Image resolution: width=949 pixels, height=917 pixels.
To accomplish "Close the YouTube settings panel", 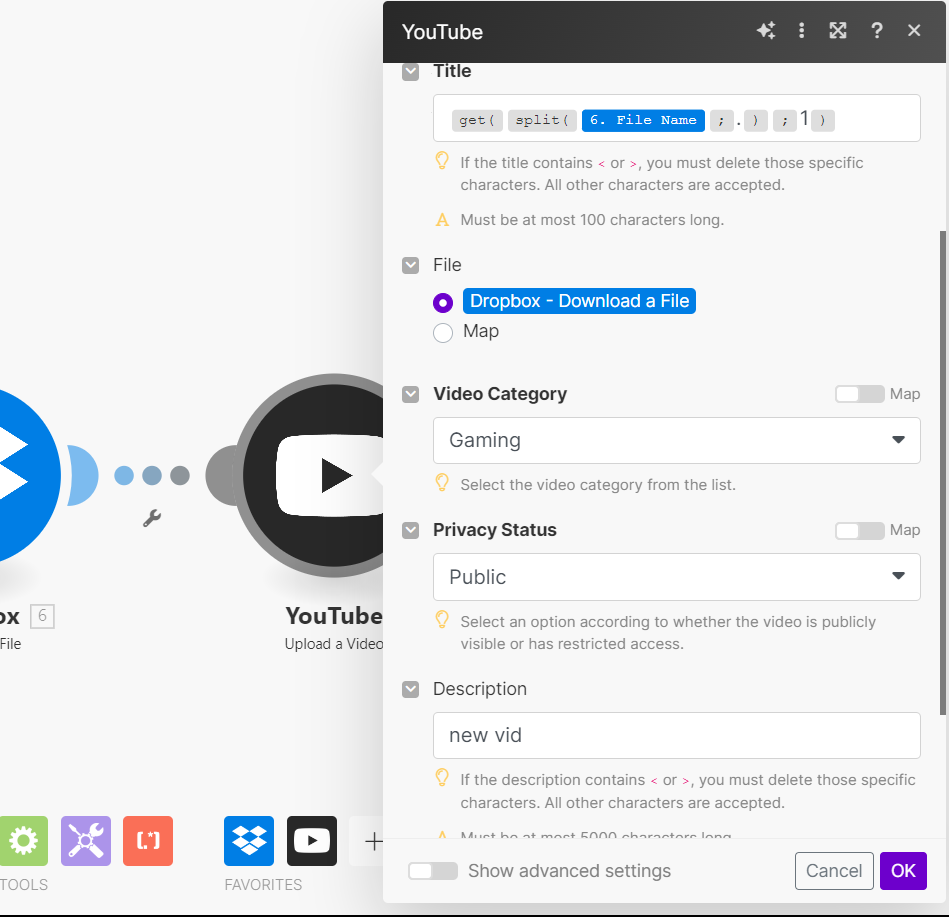I will (914, 30).
